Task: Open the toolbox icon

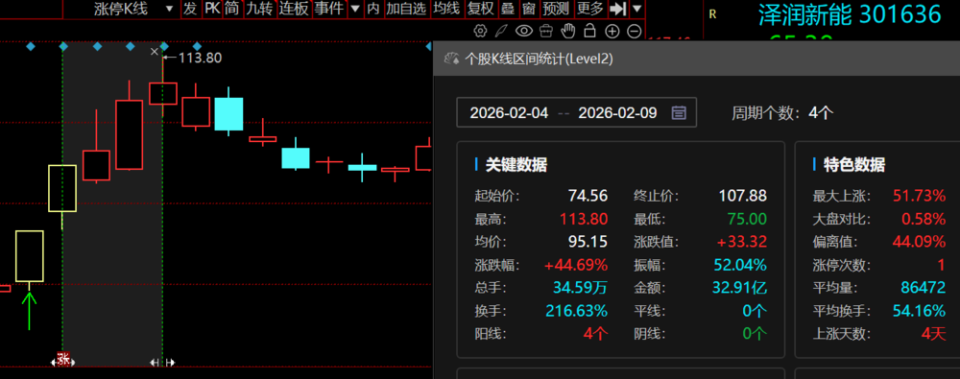Action: pos(547,30)
